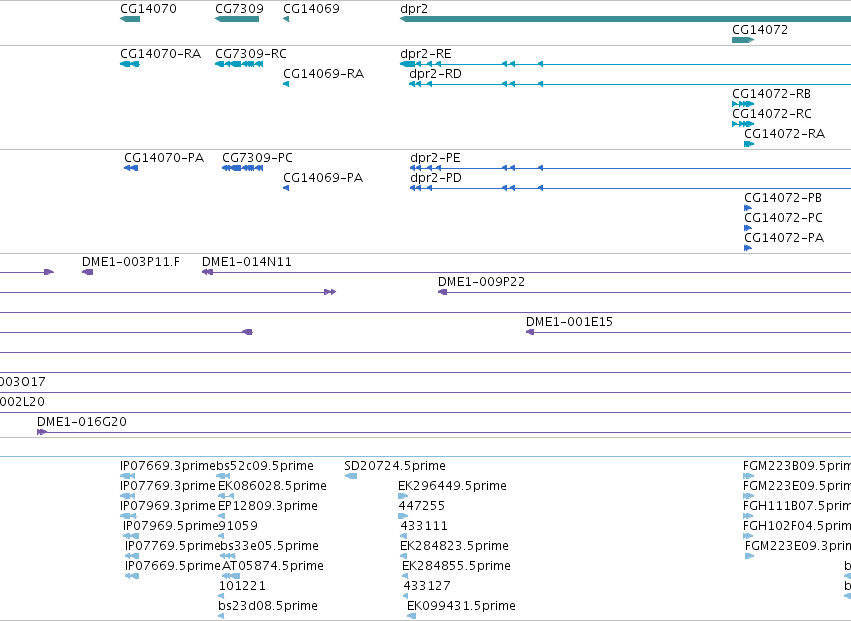Select the 433111 EST label

[424, 527]
